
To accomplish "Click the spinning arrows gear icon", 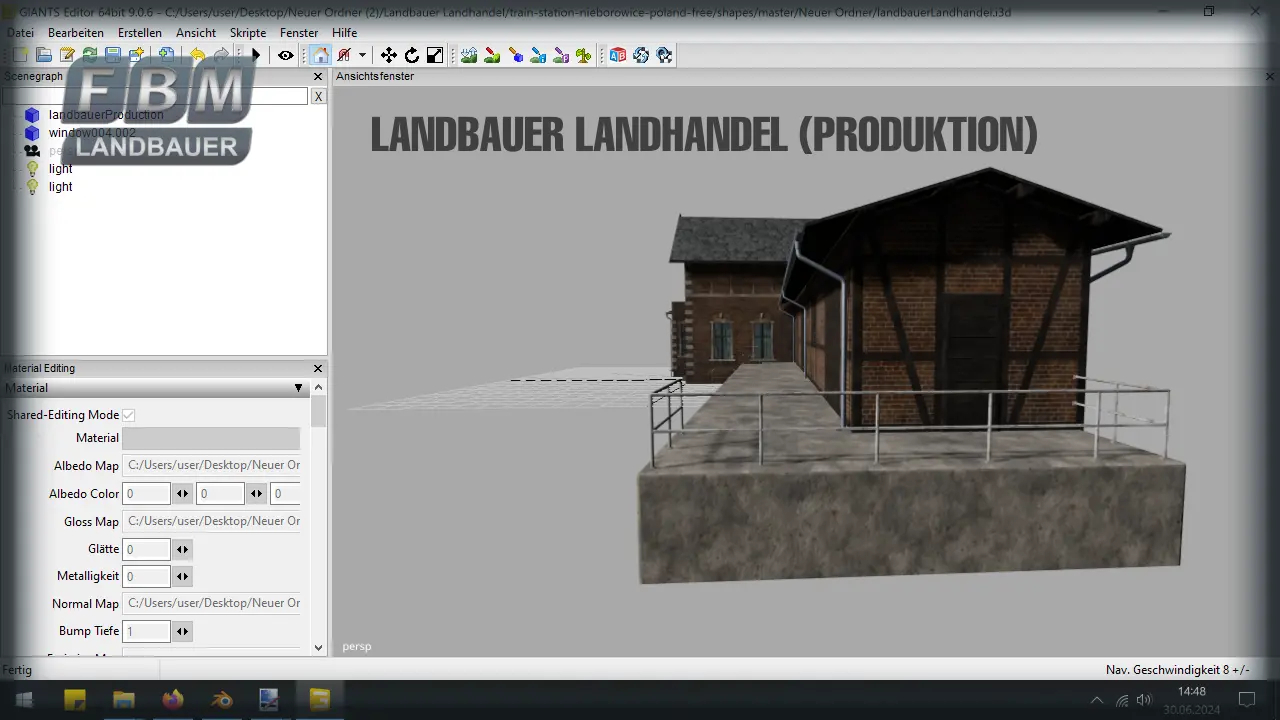I will coord(641,55).
